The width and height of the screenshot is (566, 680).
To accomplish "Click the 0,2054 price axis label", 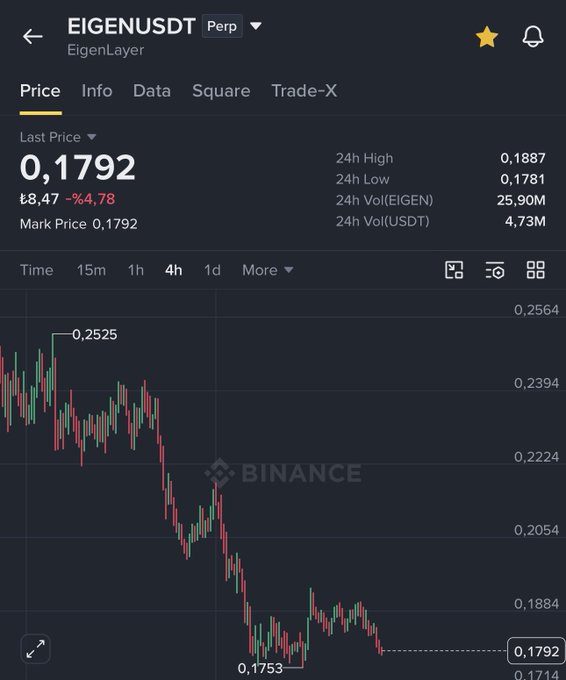I will tap(537, 530).
